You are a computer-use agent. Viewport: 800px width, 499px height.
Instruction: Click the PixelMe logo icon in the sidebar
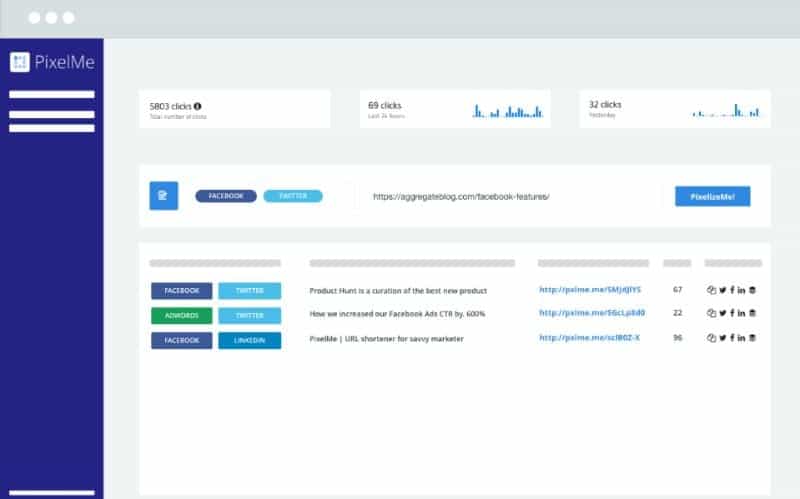pos(20,62)
